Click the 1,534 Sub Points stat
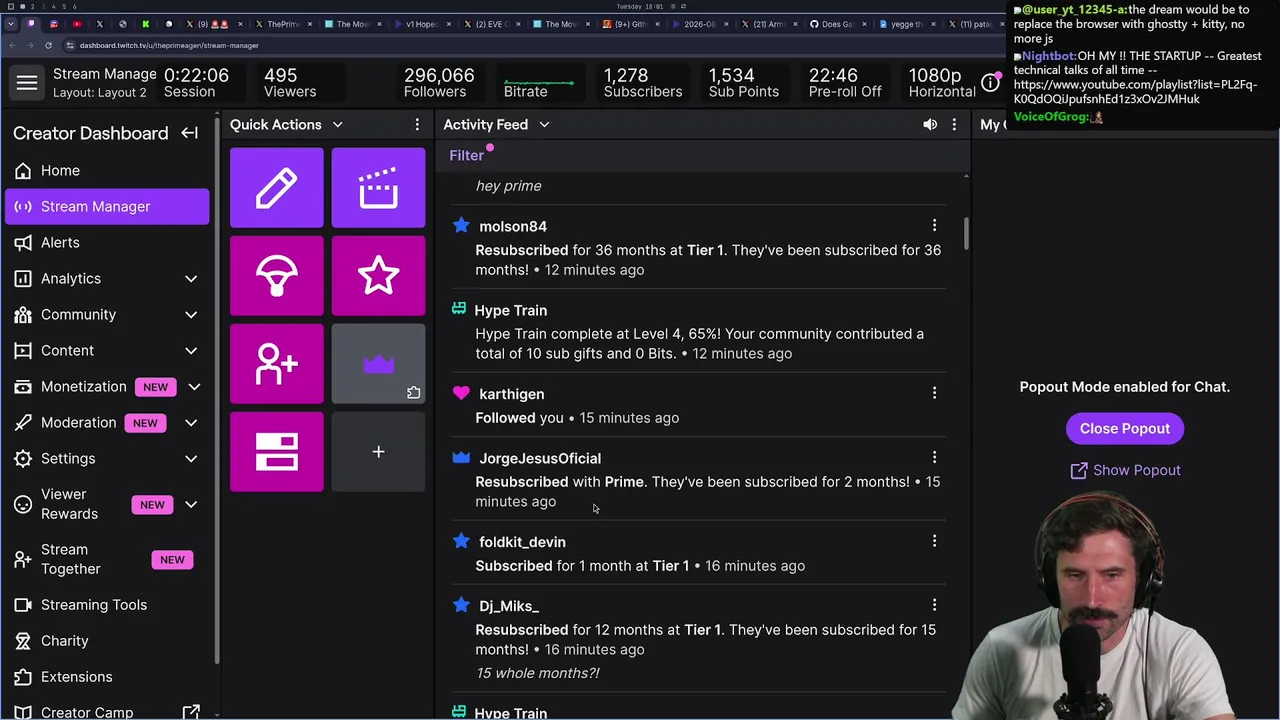This screenshot has height=720, width=1280. point(744,83)
